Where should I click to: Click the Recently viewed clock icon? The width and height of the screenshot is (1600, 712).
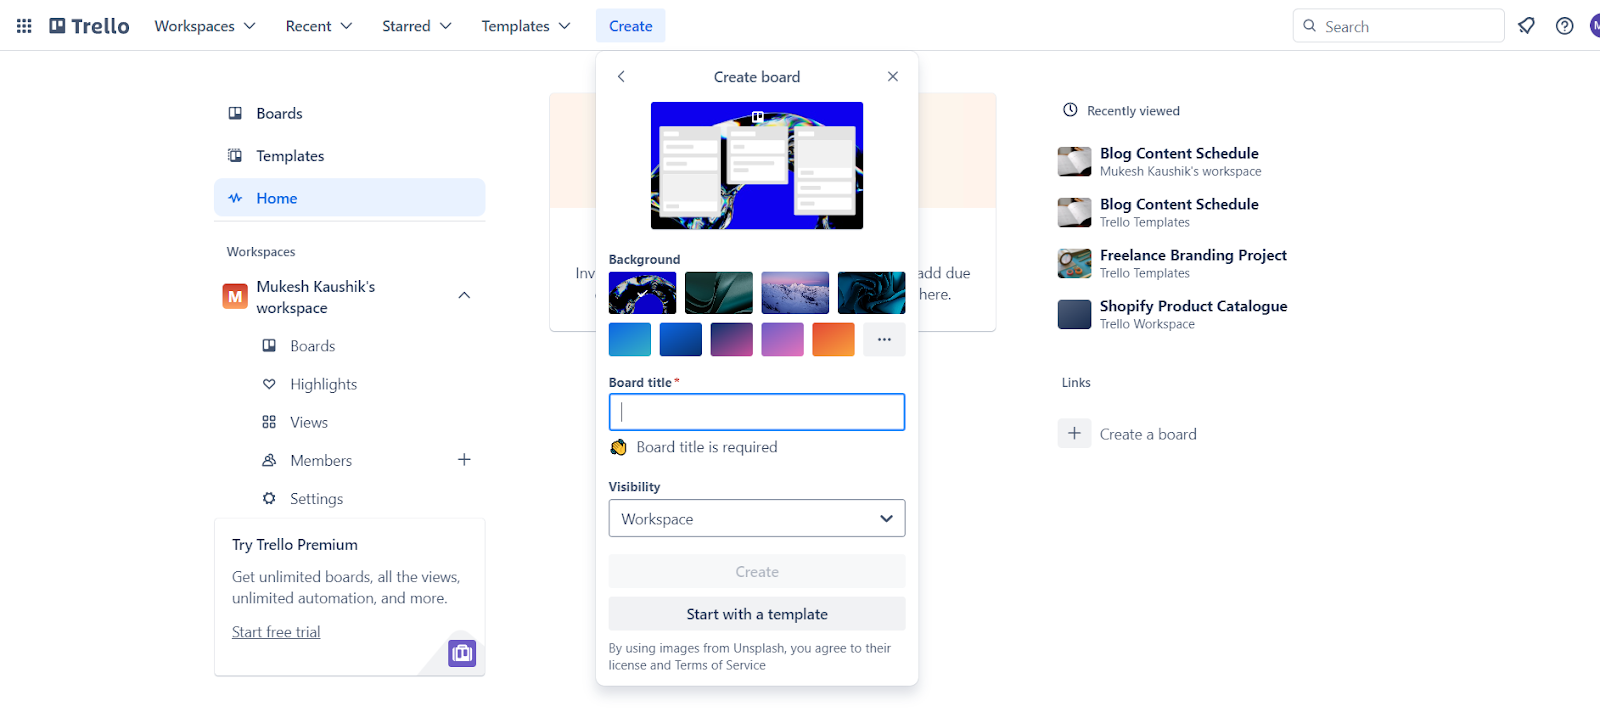coord(1070,110)
